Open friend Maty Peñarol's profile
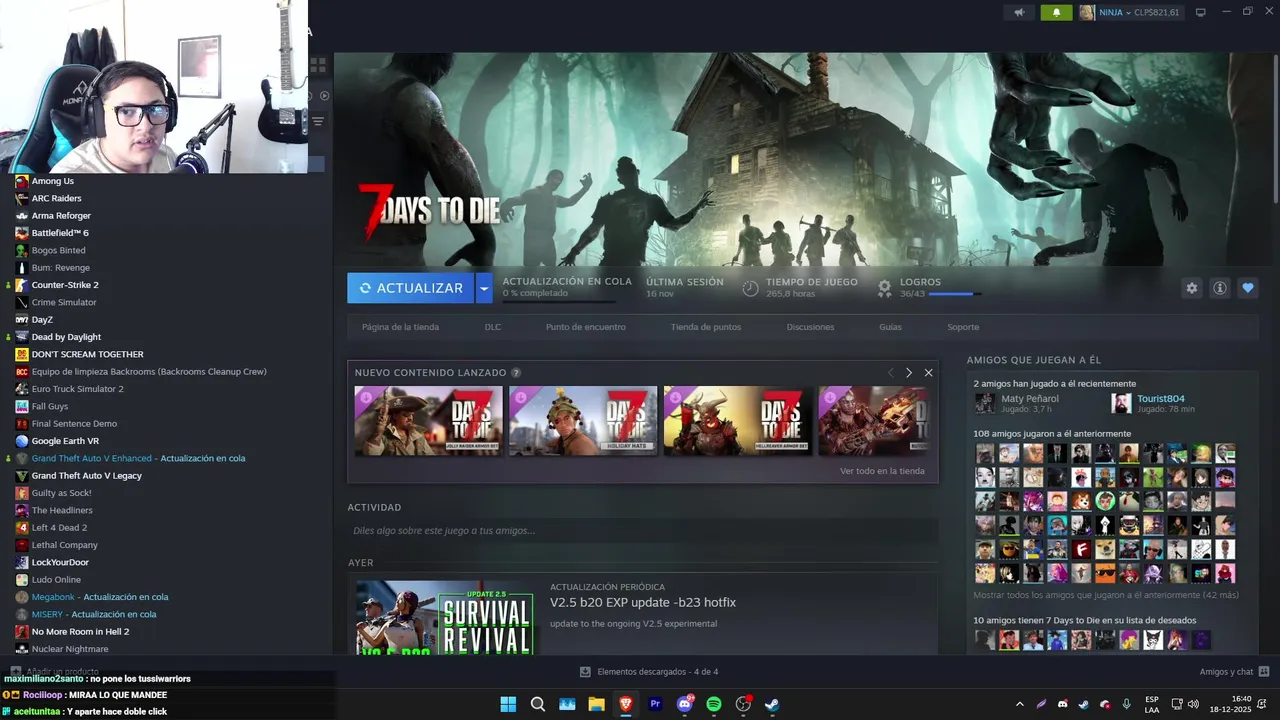The image size is (1280, 720). click(1030, 398)
